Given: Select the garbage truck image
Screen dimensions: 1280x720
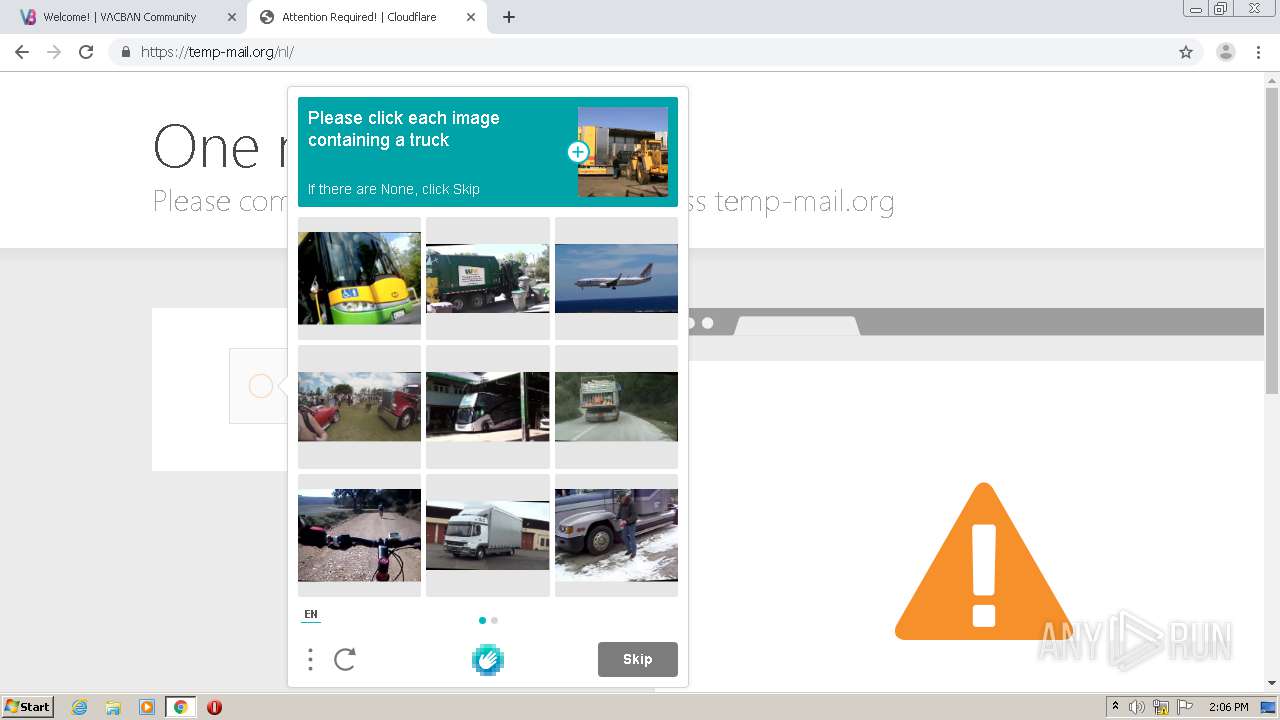Looking at the screenshot, I should point(487,278).
